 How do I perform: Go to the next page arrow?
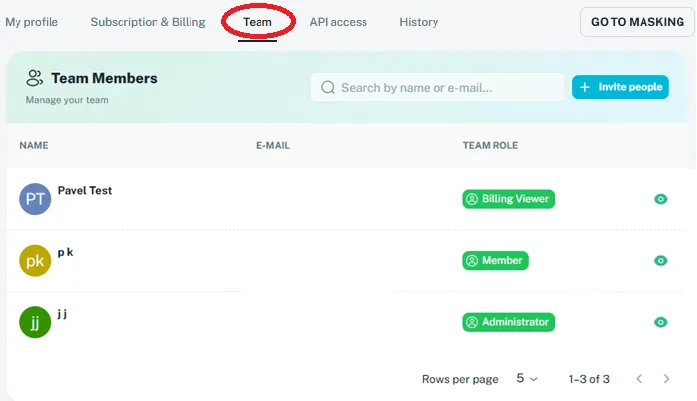point(666,379)
